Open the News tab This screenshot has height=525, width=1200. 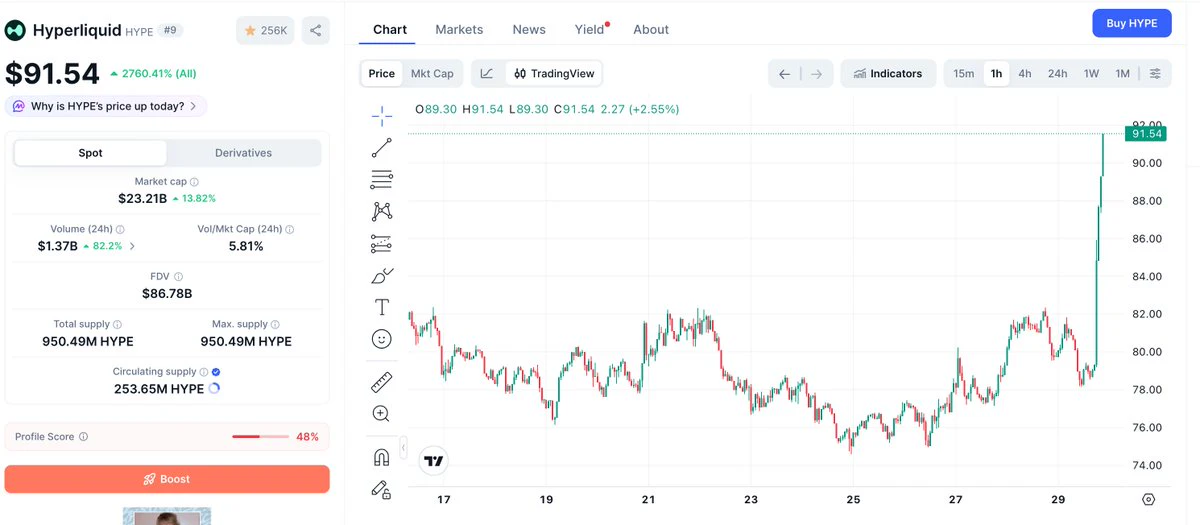coord(529,29)
